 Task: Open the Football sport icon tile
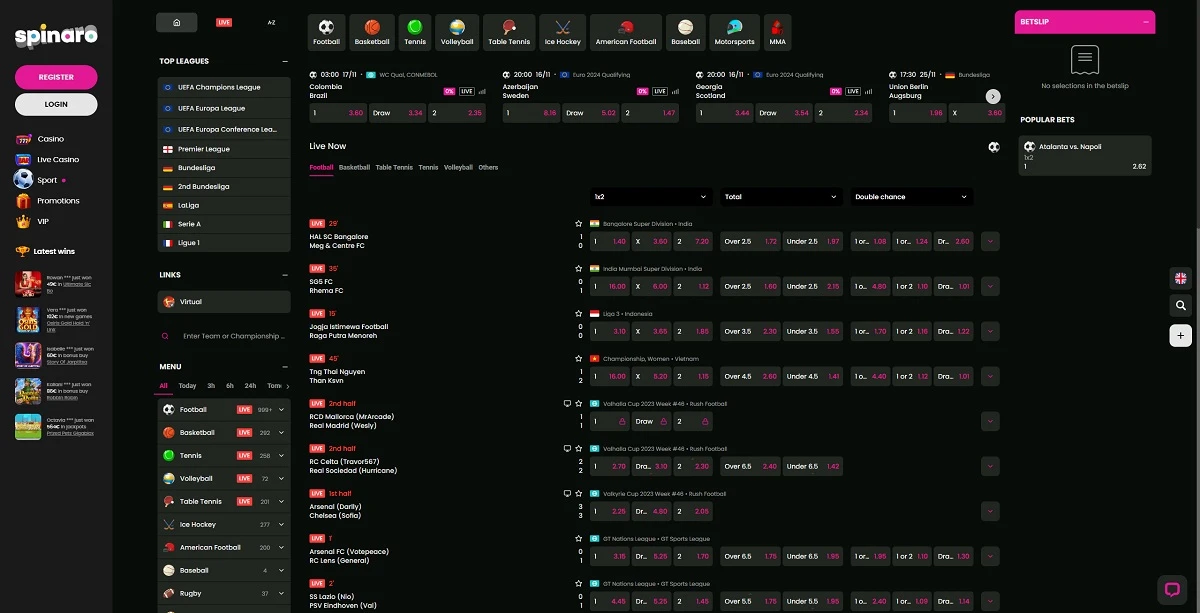point(326,32)
